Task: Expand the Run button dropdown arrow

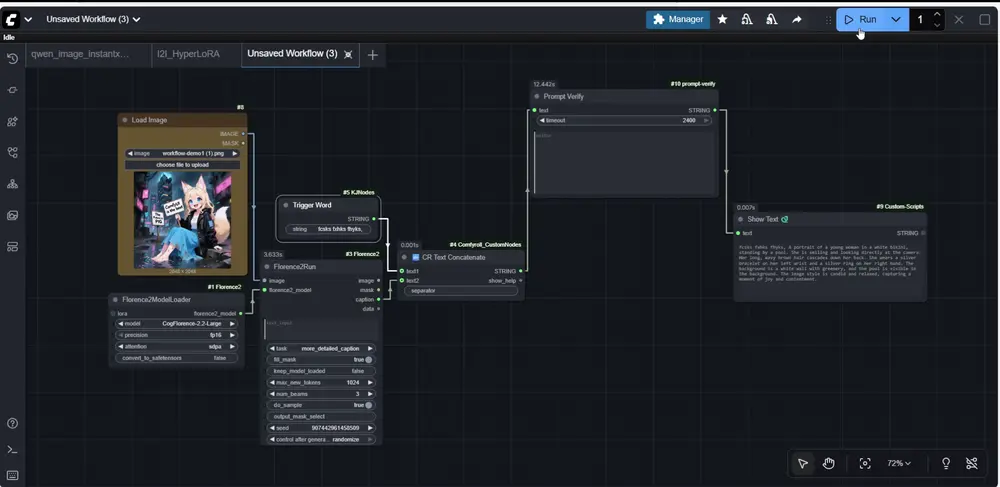Action: (895, 19)
